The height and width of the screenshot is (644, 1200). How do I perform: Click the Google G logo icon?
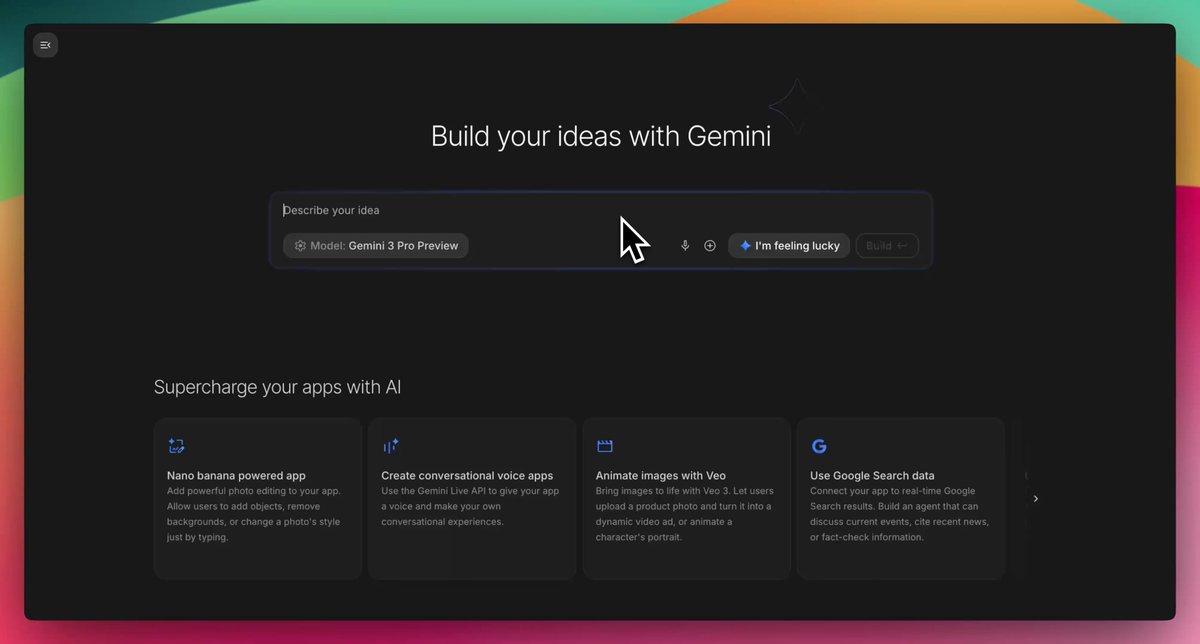point(819,446)
